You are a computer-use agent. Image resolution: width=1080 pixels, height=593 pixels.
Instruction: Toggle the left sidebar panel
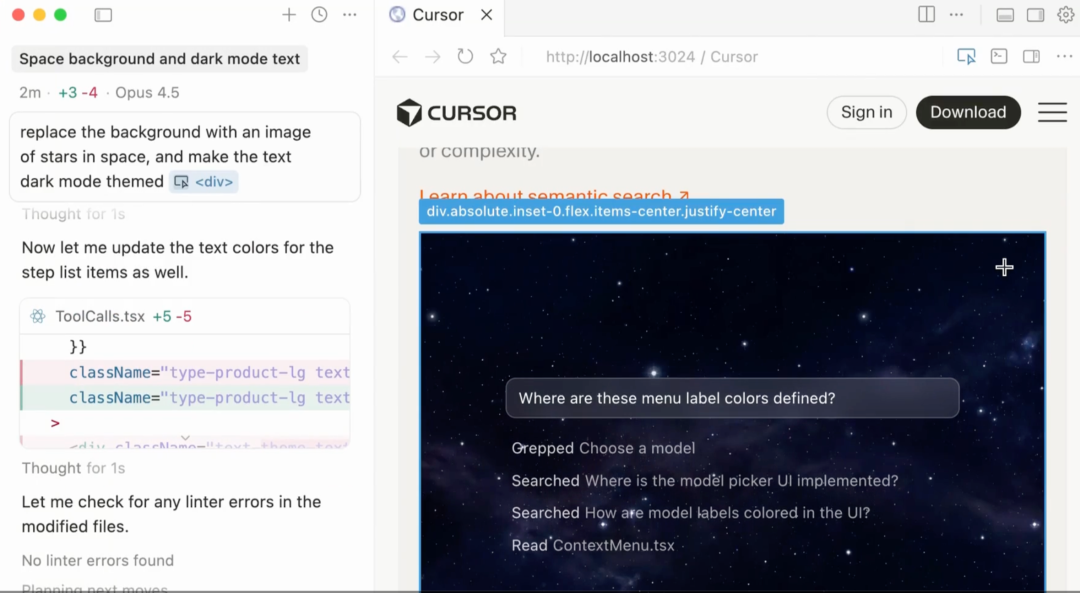pyautogui.click(x=103, y=15)
